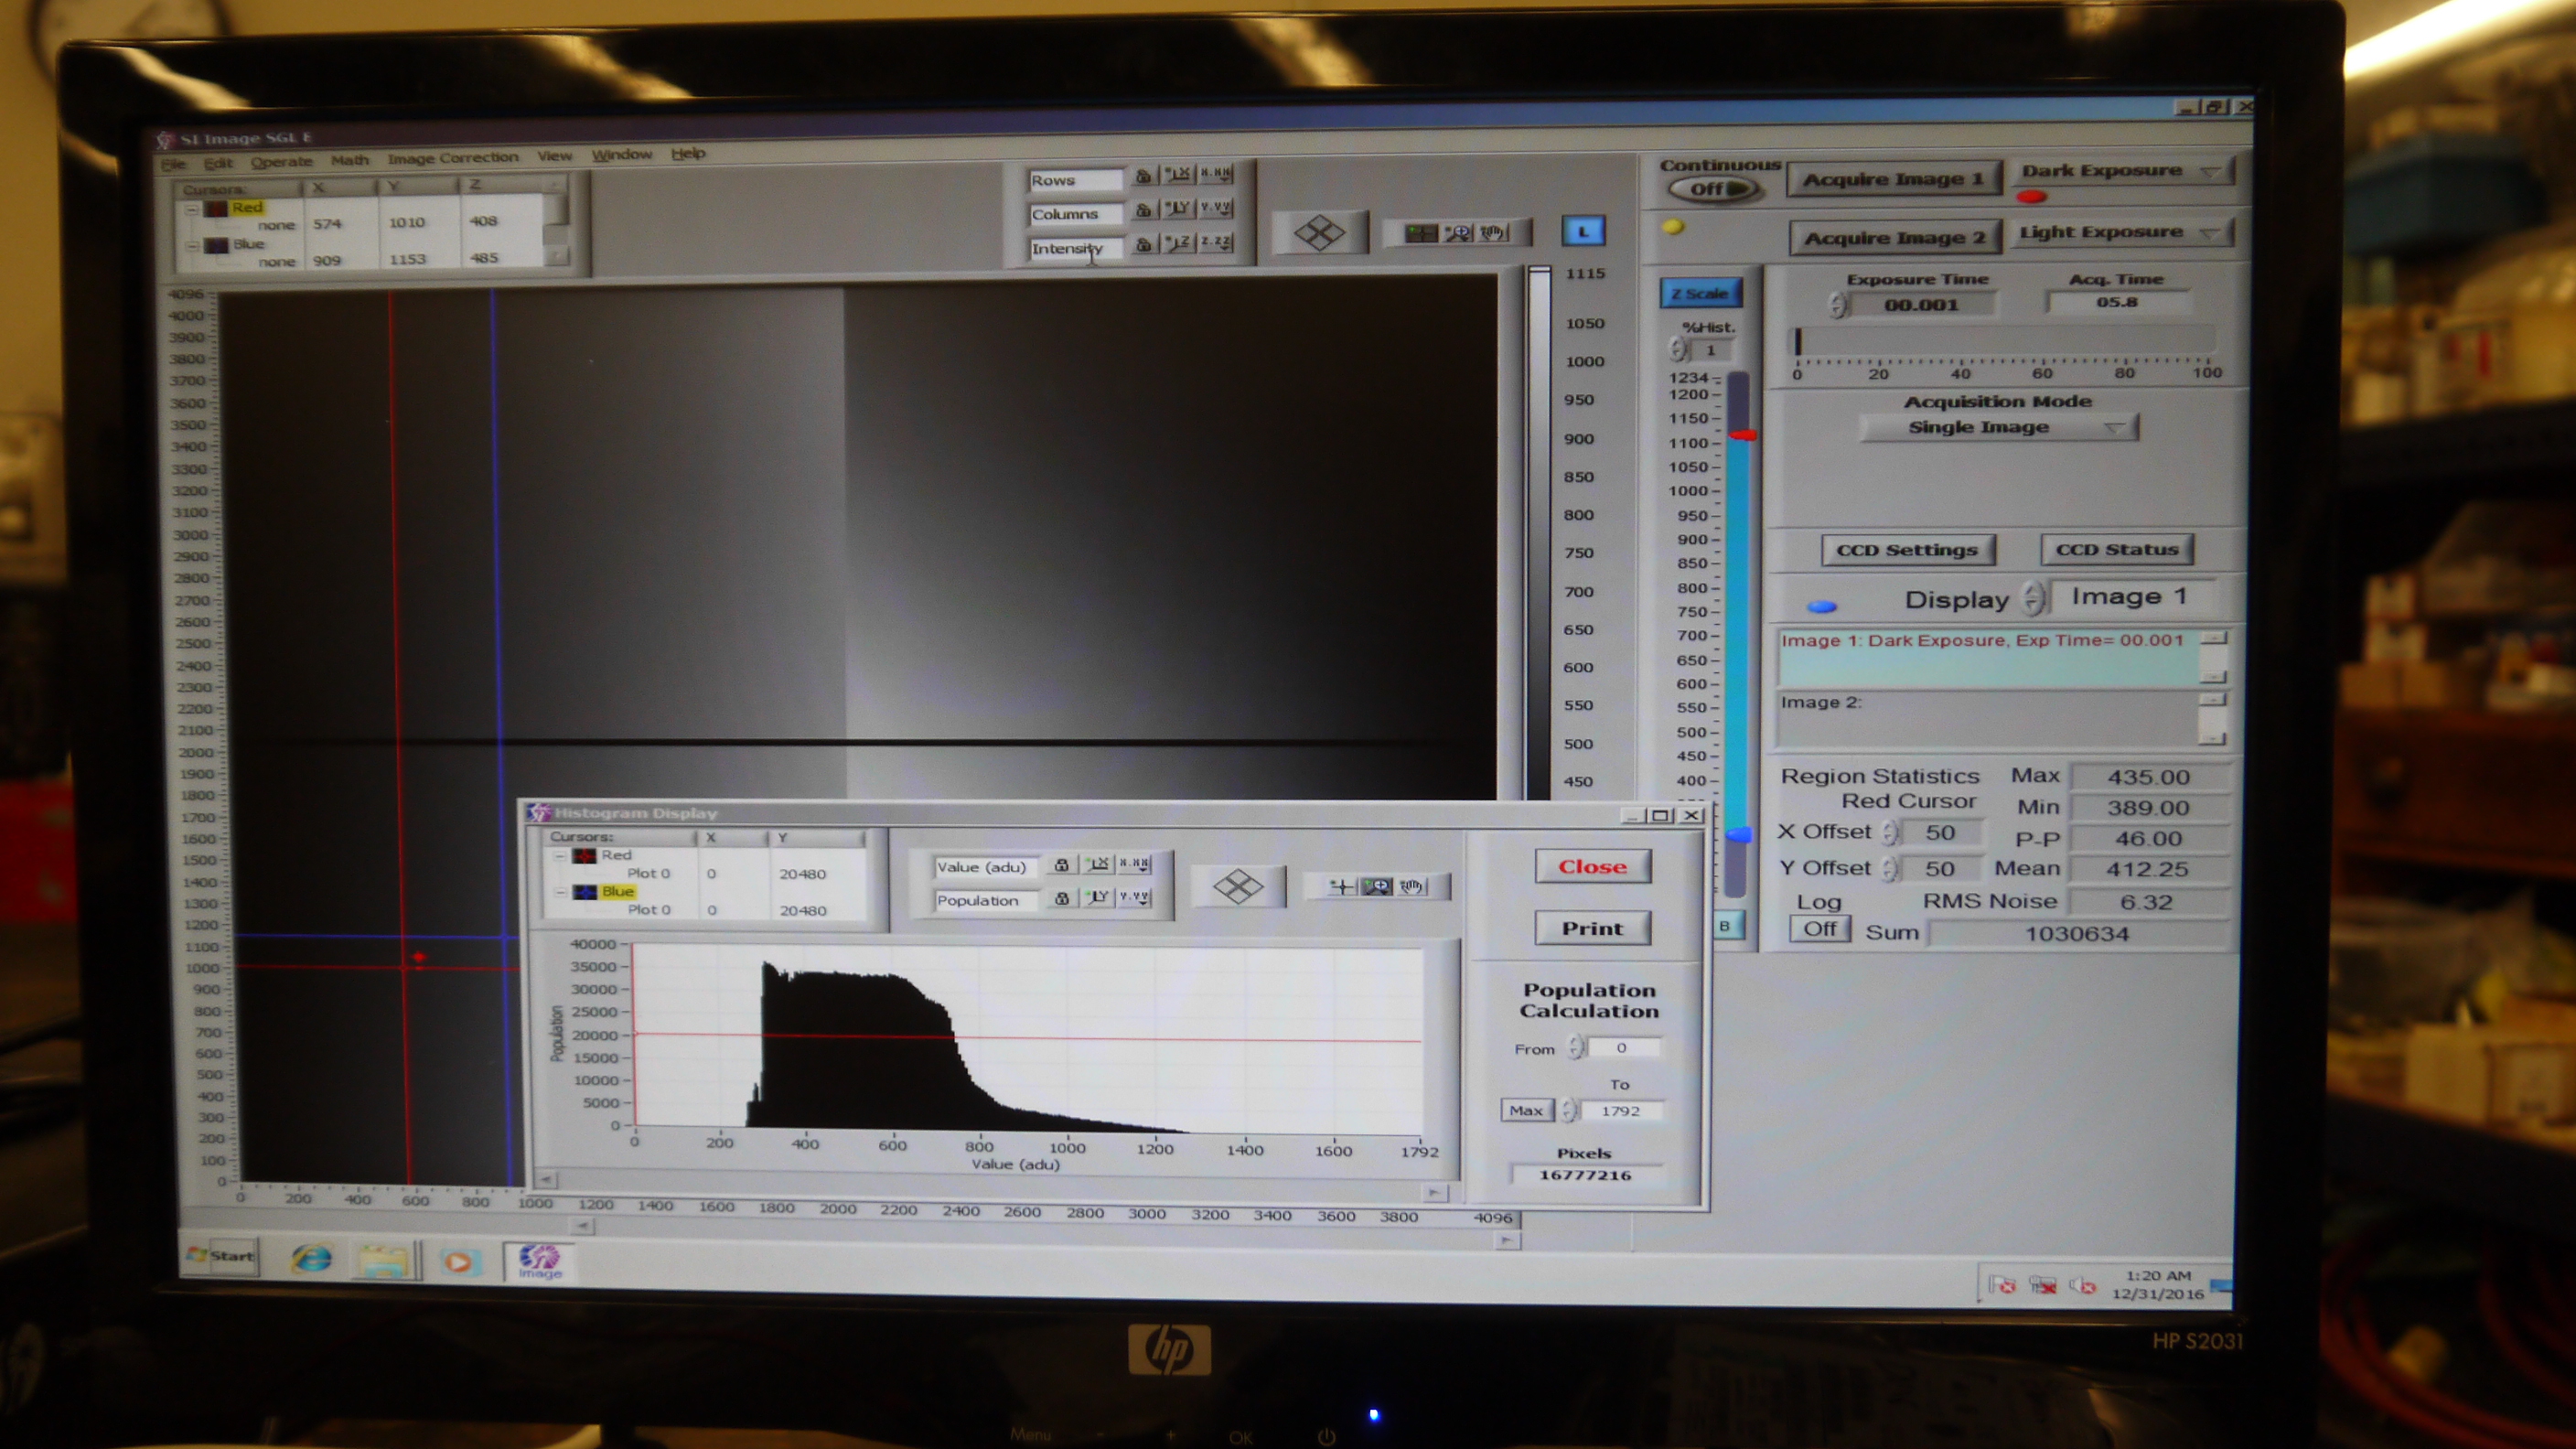This screenshot has height=1449, width=2576.
Task: Click the histogram cursor mover diamond
Action: [x=1238, y=887]
